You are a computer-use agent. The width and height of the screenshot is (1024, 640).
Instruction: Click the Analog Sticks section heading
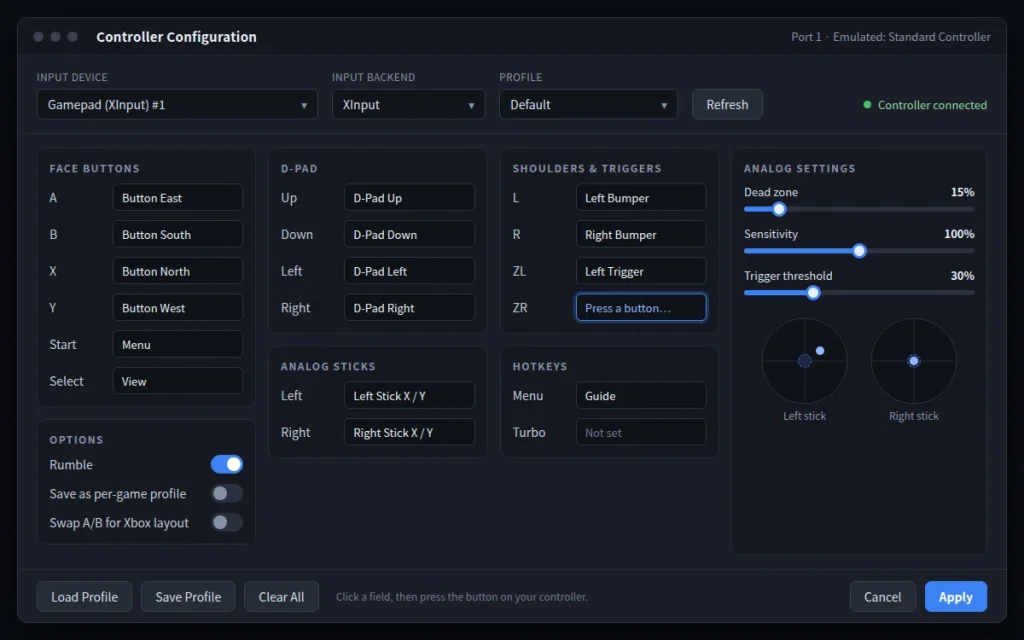click(328, 366)
